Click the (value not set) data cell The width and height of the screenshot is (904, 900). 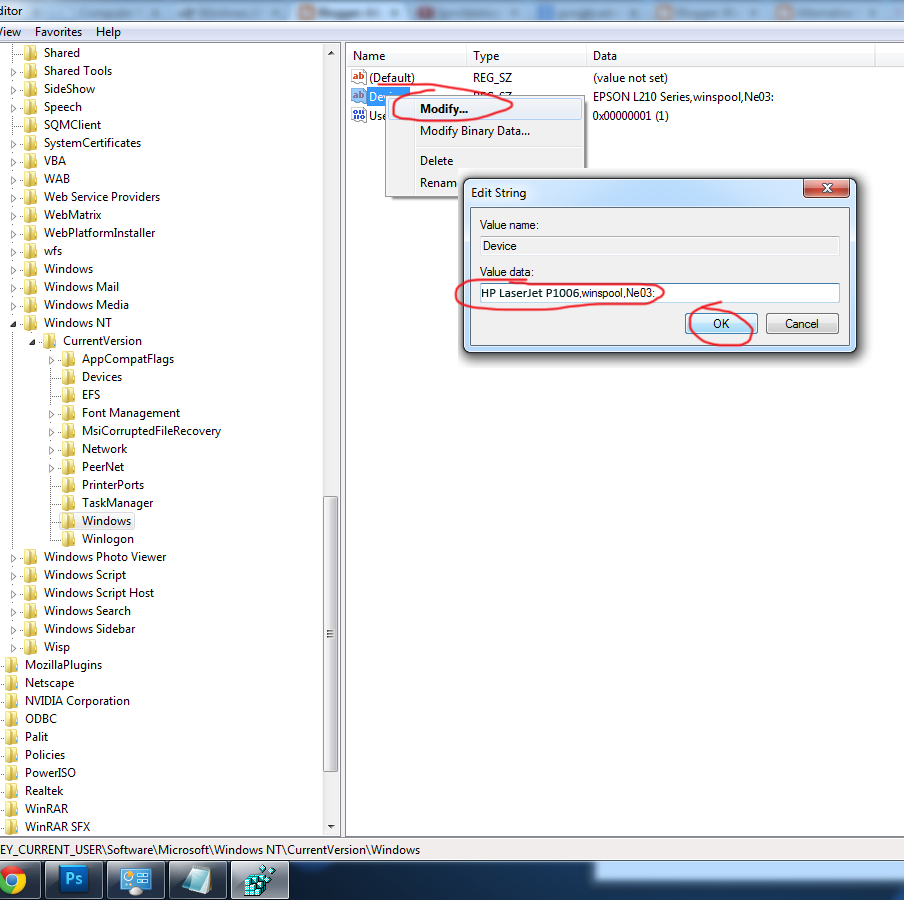pos(630,77)
